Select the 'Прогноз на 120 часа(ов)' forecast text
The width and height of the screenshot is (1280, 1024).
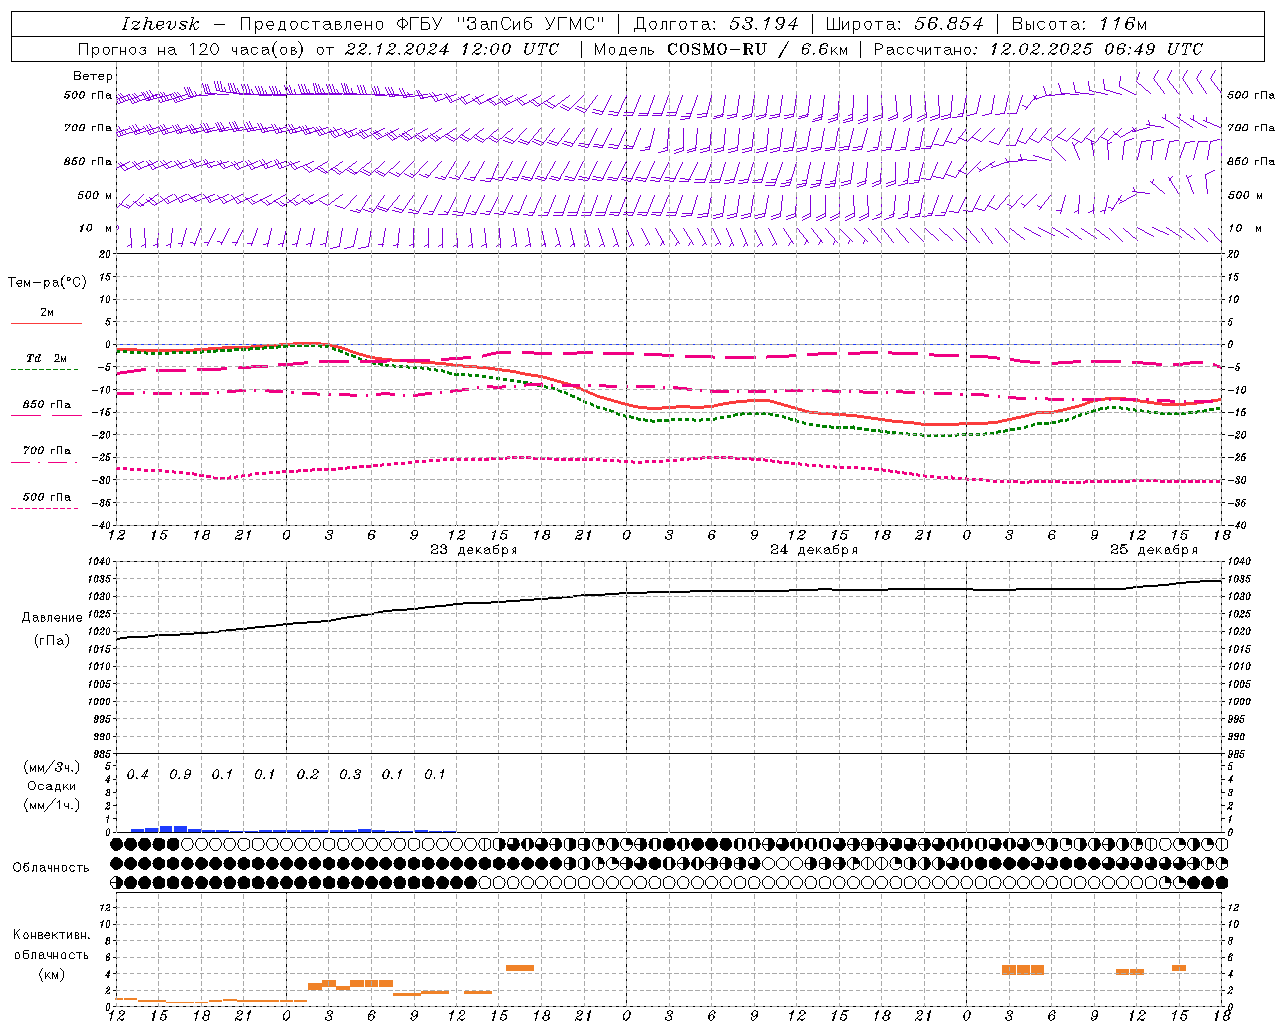click(x=193, y=49)
